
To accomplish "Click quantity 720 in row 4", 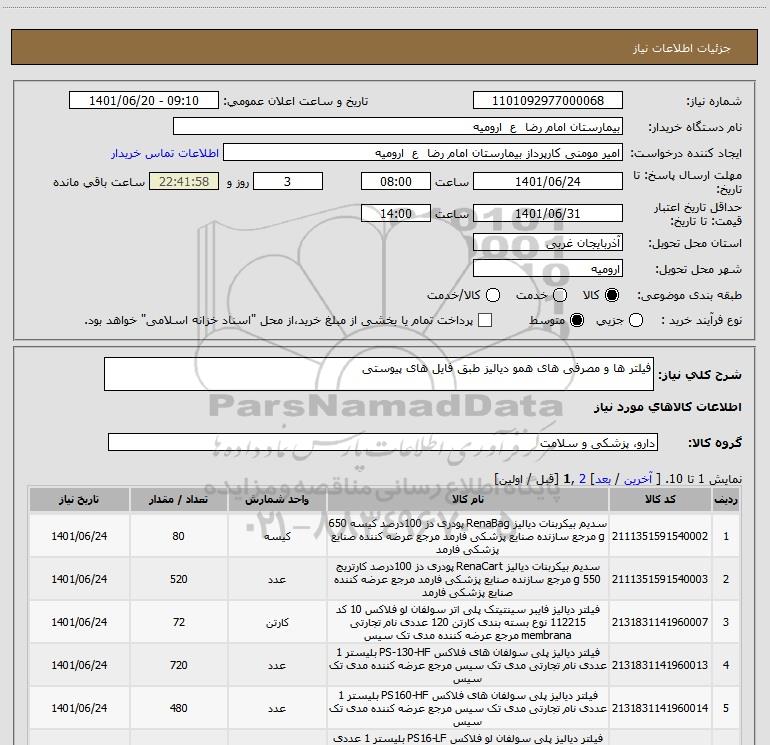I will [179, 665].
